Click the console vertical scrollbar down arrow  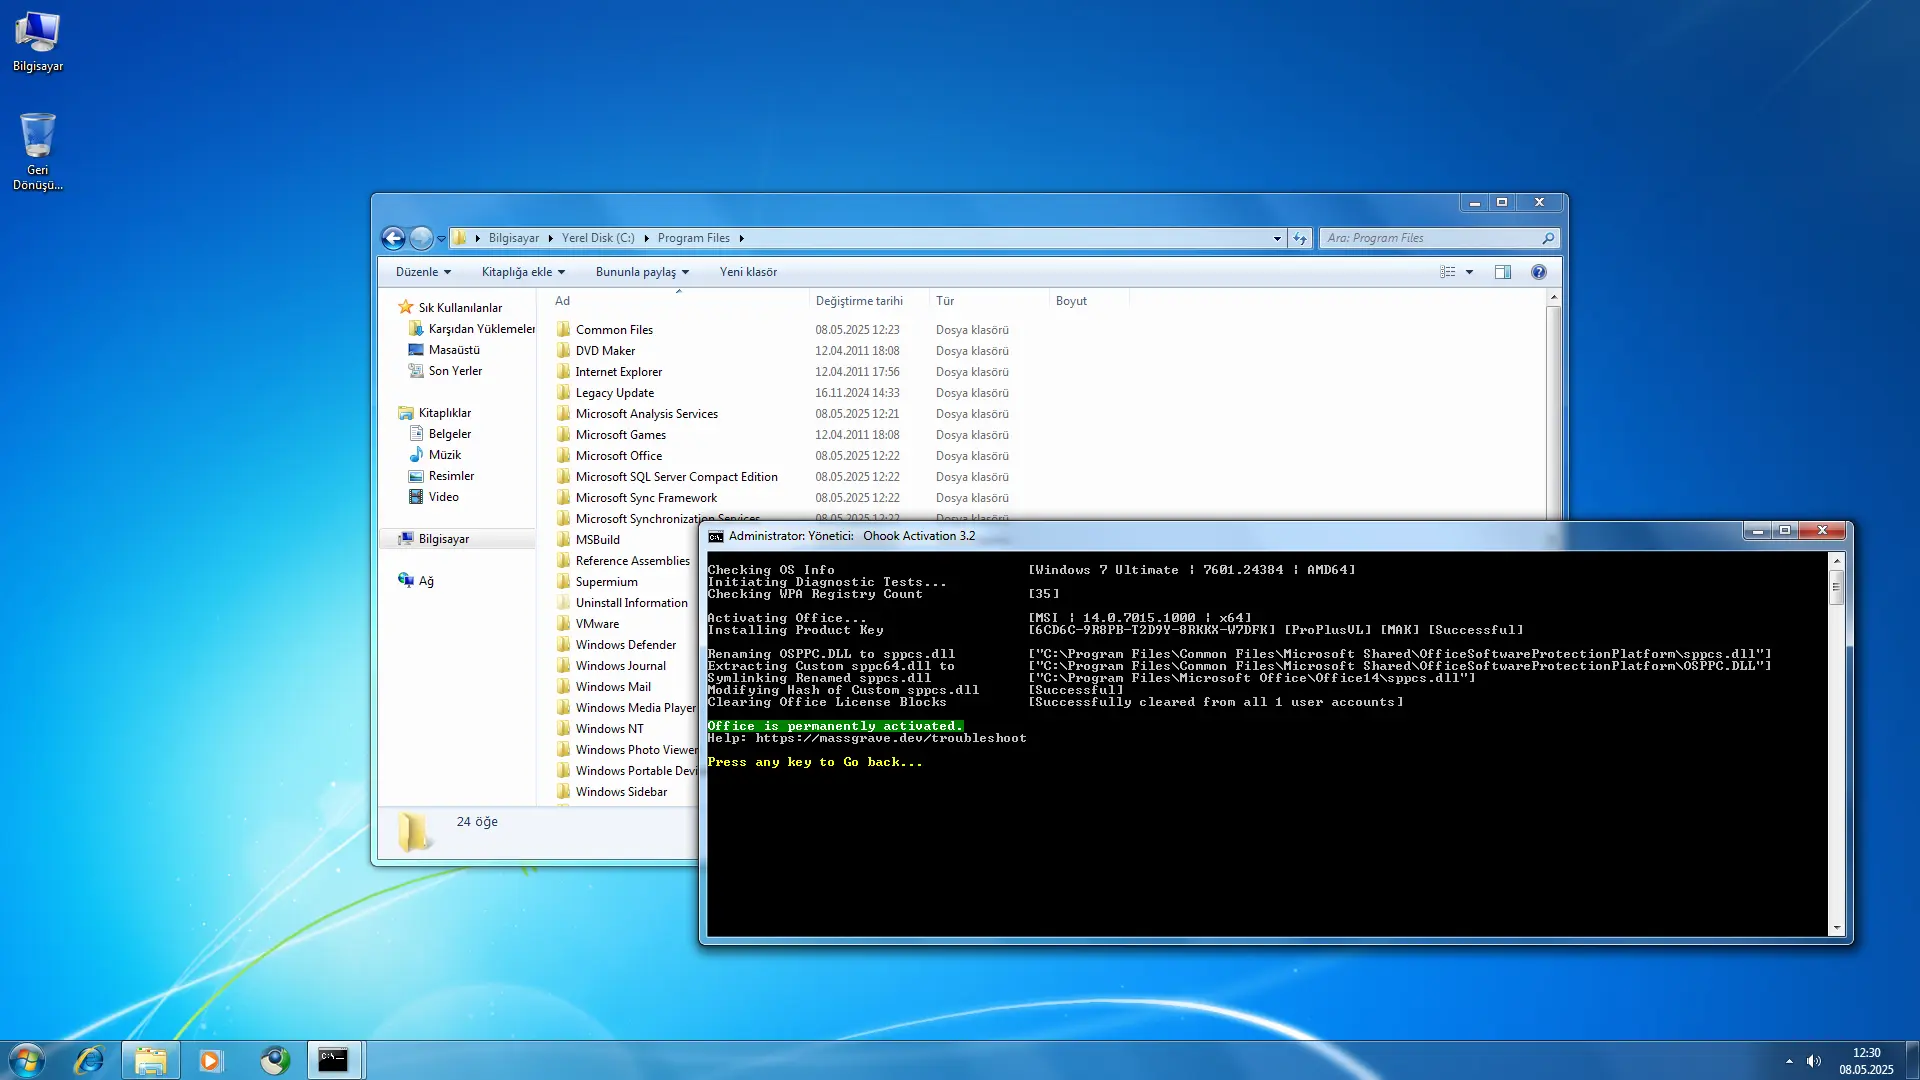coord(1837,928)
